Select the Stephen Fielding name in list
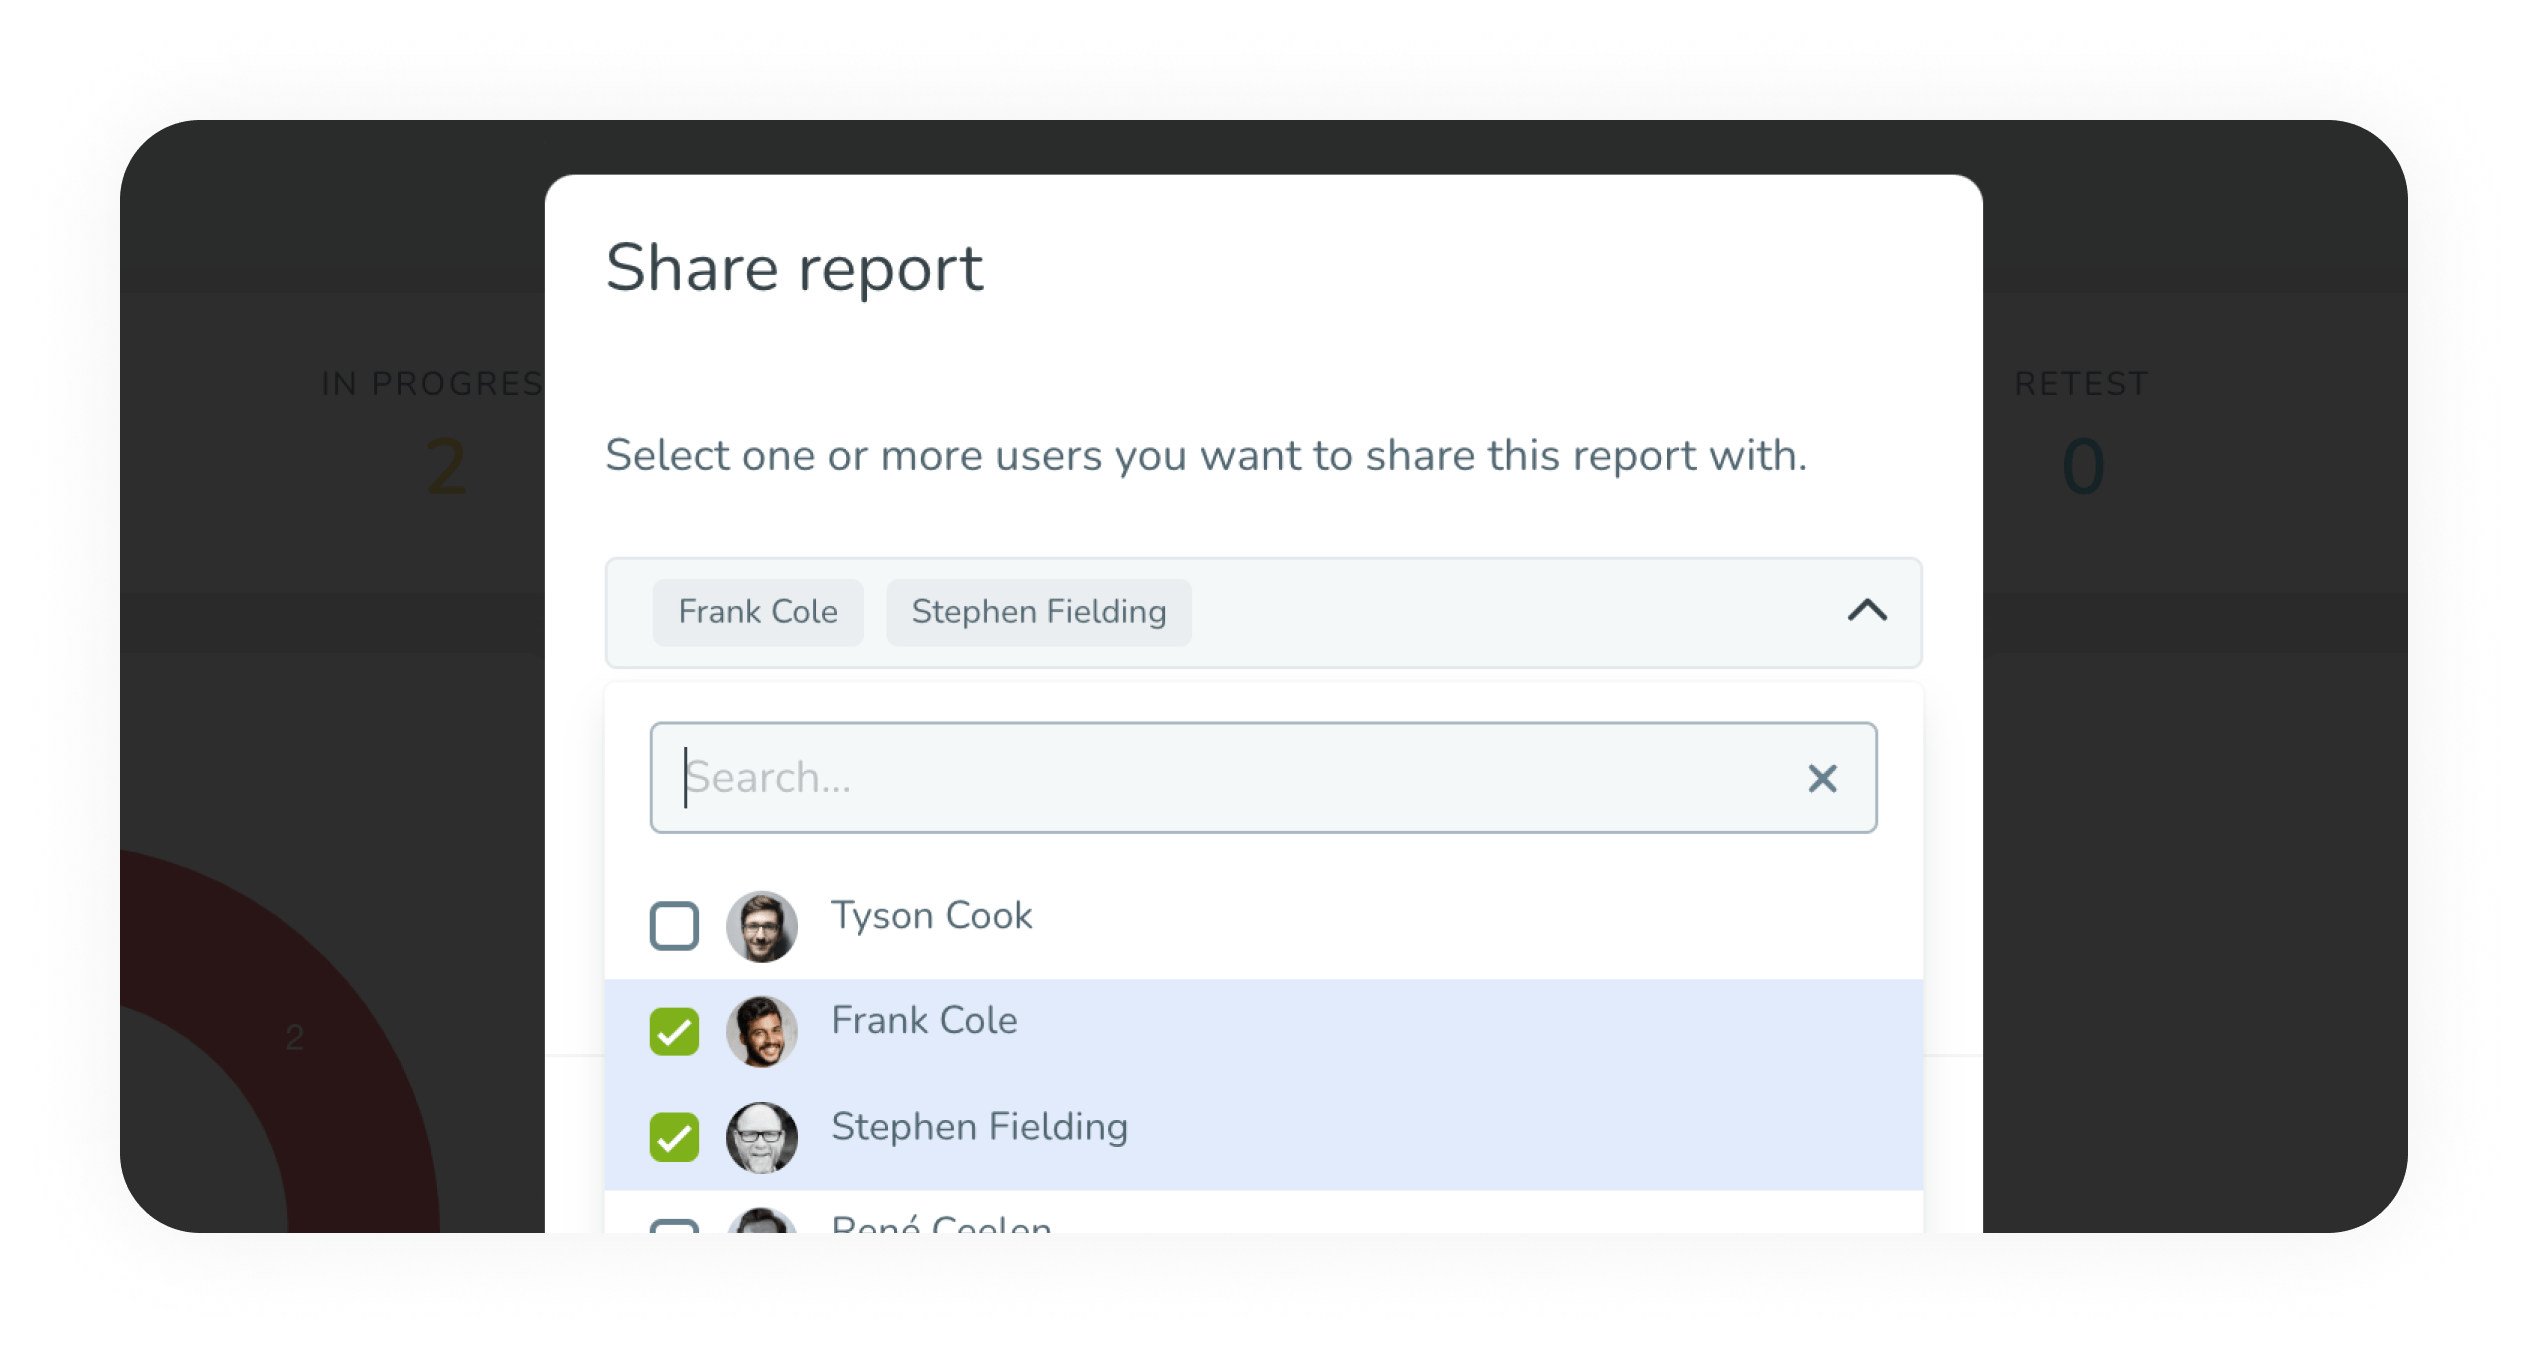Viewport: 2528px width, 1353px height. 979,1127
